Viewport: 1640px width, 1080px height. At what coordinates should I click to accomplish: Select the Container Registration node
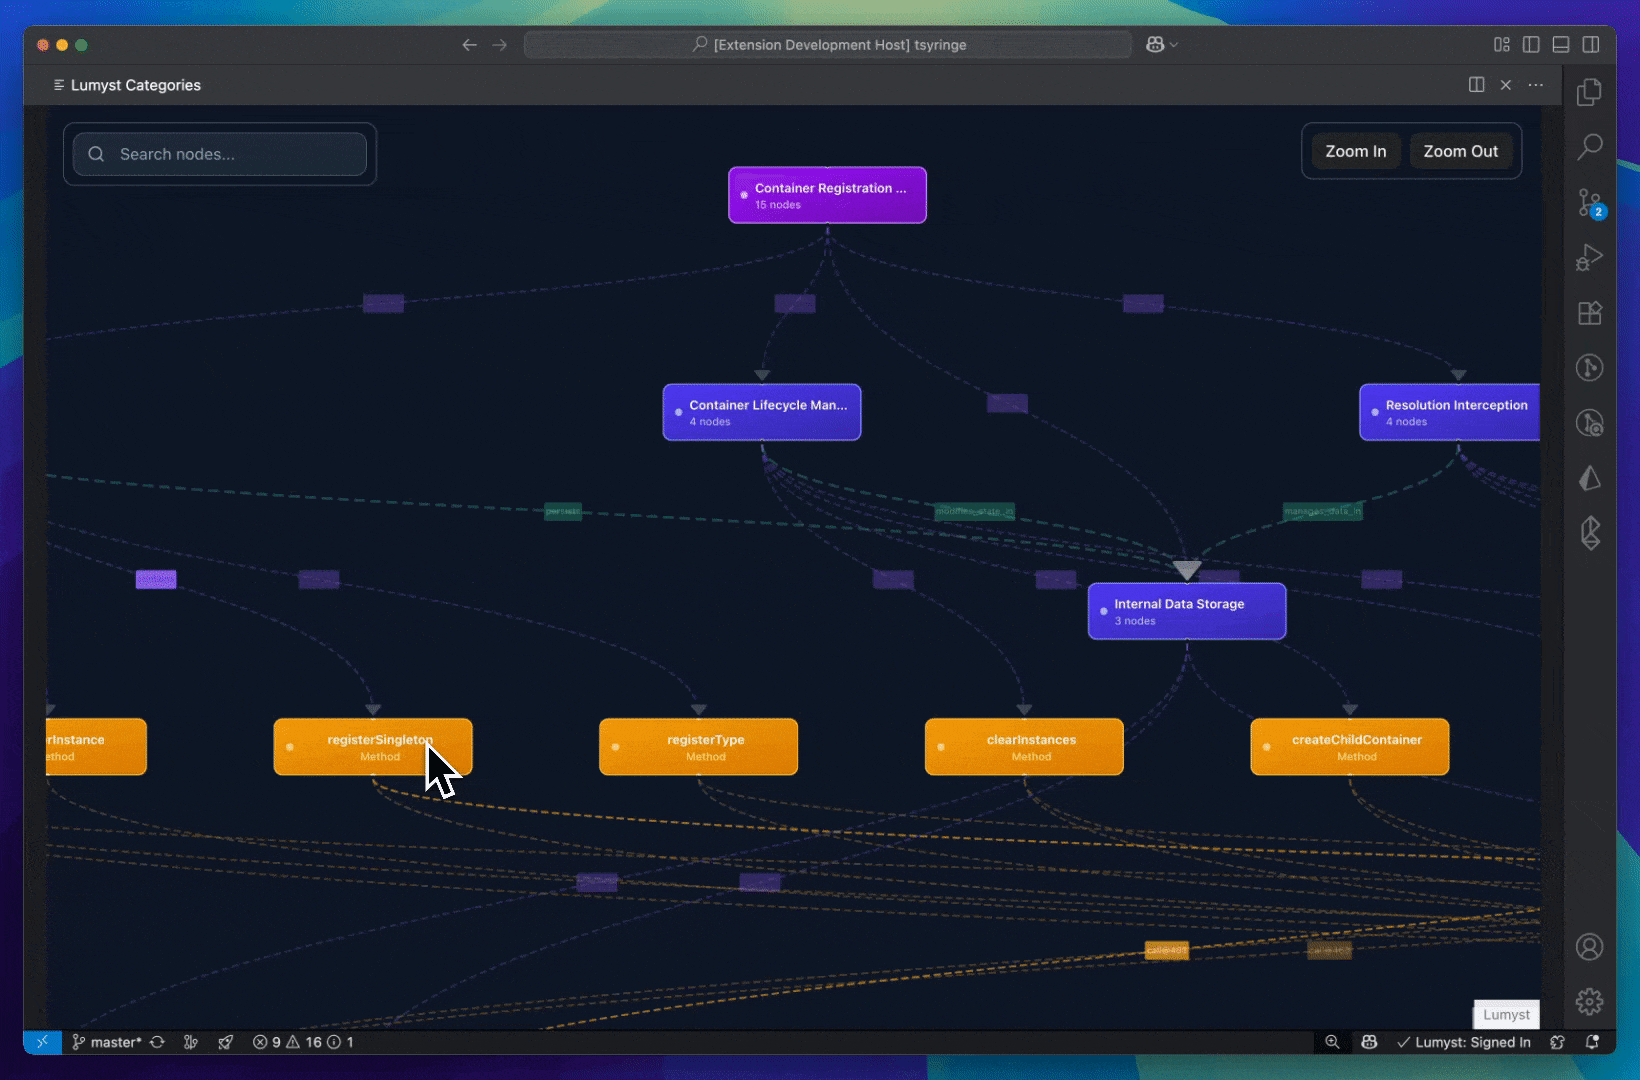pos(827,195)
